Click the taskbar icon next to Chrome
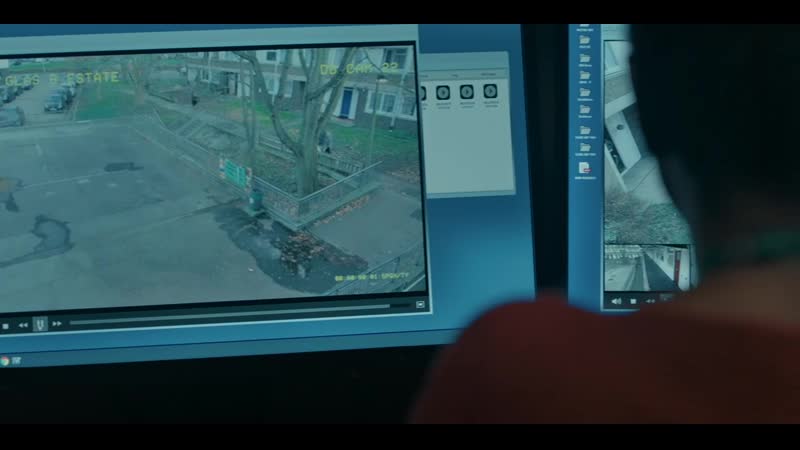Image resolution: width=800 pixels, height=450 pixels. pyautogui.click(x=17, y=361)
